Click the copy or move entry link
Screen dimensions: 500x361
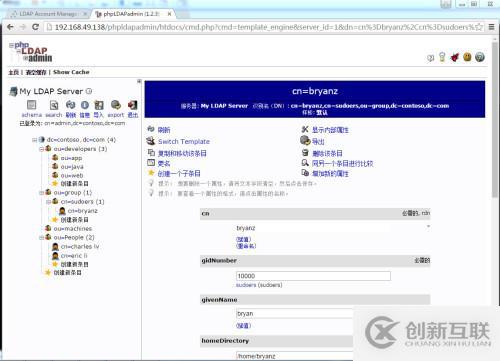[x=182, y=153]
